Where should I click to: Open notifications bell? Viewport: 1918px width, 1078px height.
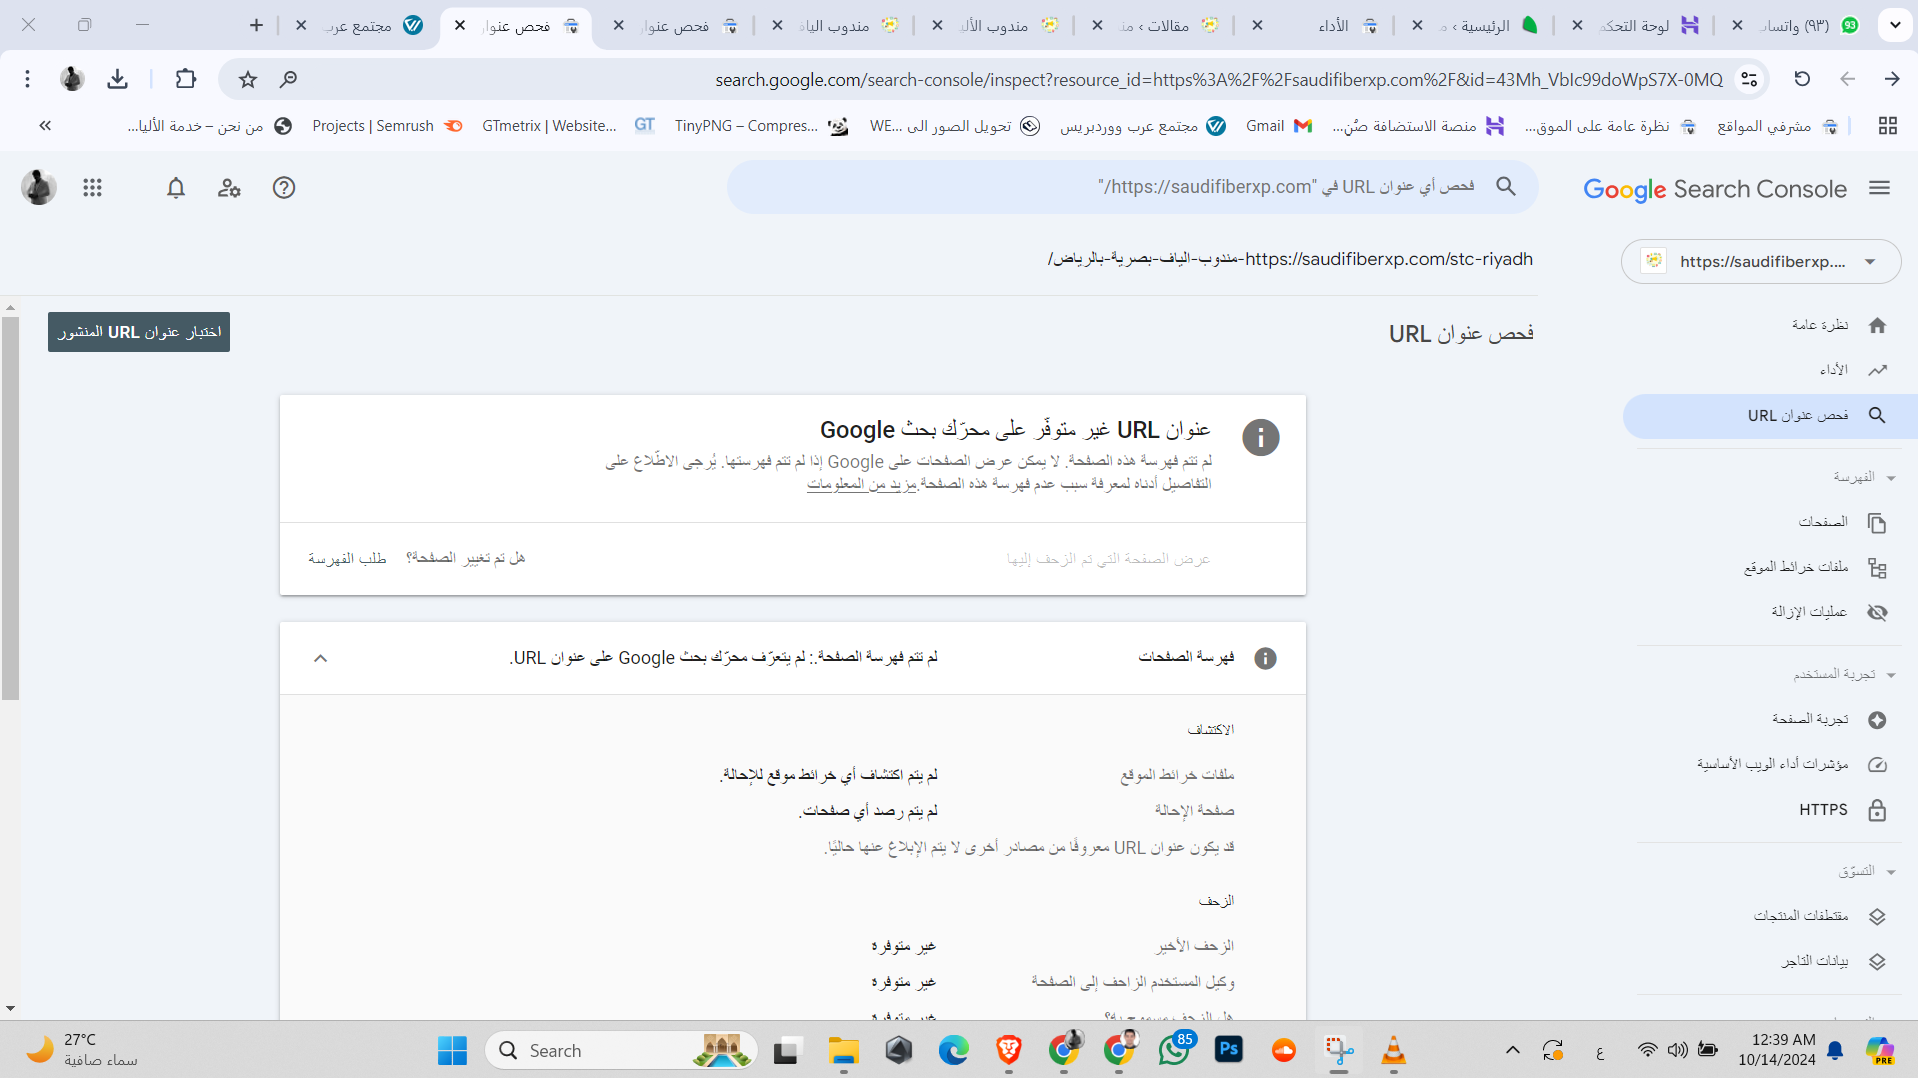tap(176, 188)
